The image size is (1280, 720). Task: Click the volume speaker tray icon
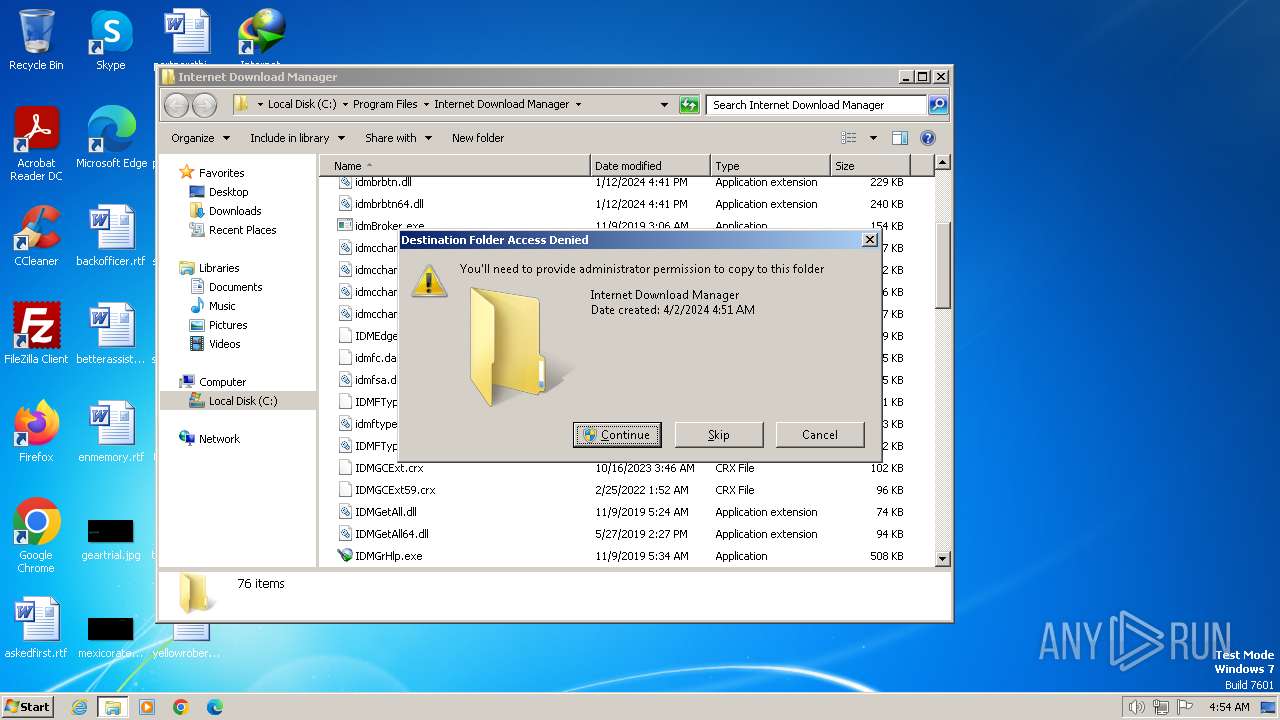[x=1137, y=707]
